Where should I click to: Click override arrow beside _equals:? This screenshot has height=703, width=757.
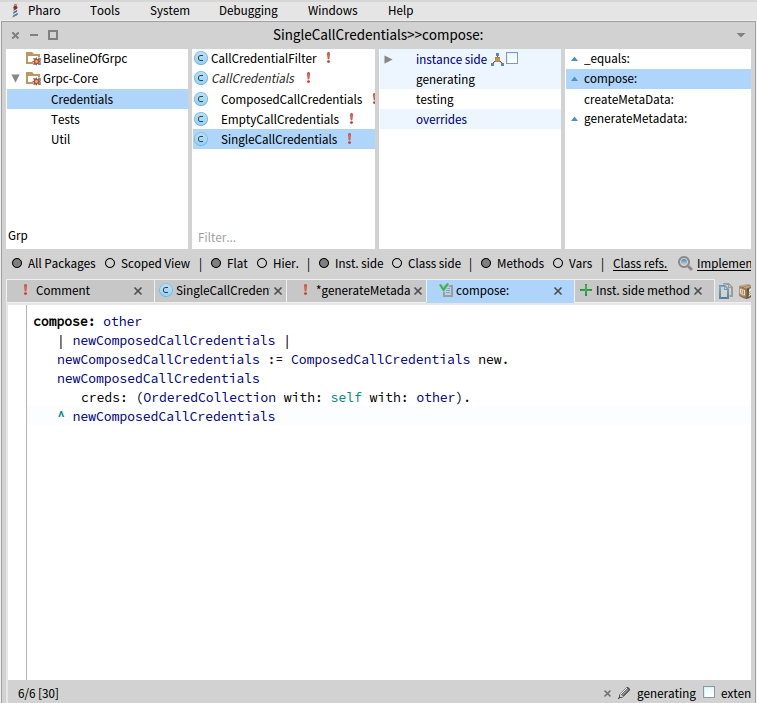(x=575, y=59)
